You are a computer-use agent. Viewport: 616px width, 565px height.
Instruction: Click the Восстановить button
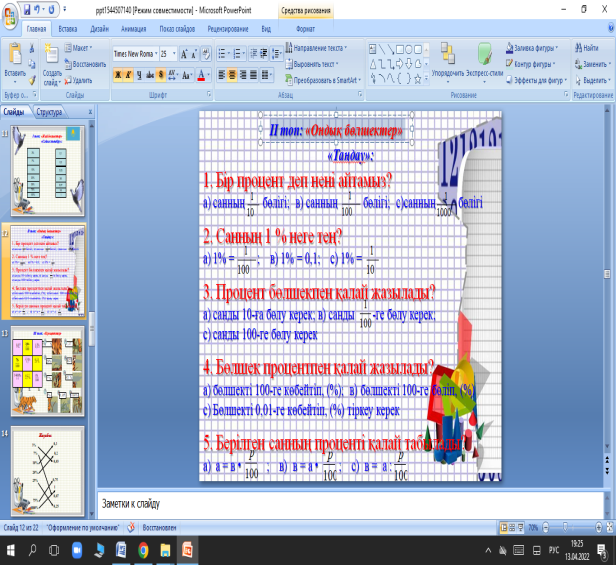pyautogui.click(x=85, y=64)
